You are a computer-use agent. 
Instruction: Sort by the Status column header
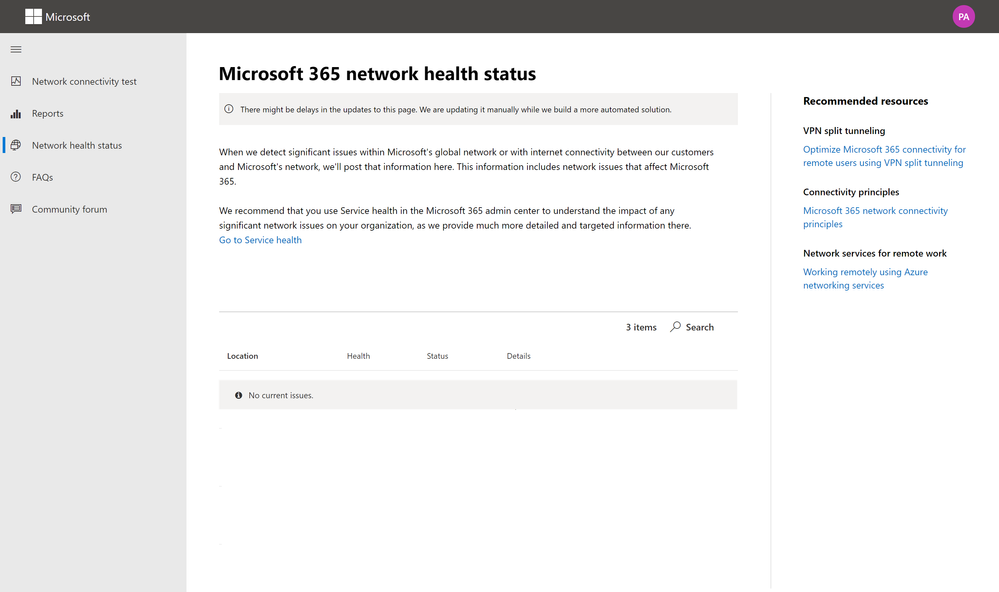tap(437, 356)
